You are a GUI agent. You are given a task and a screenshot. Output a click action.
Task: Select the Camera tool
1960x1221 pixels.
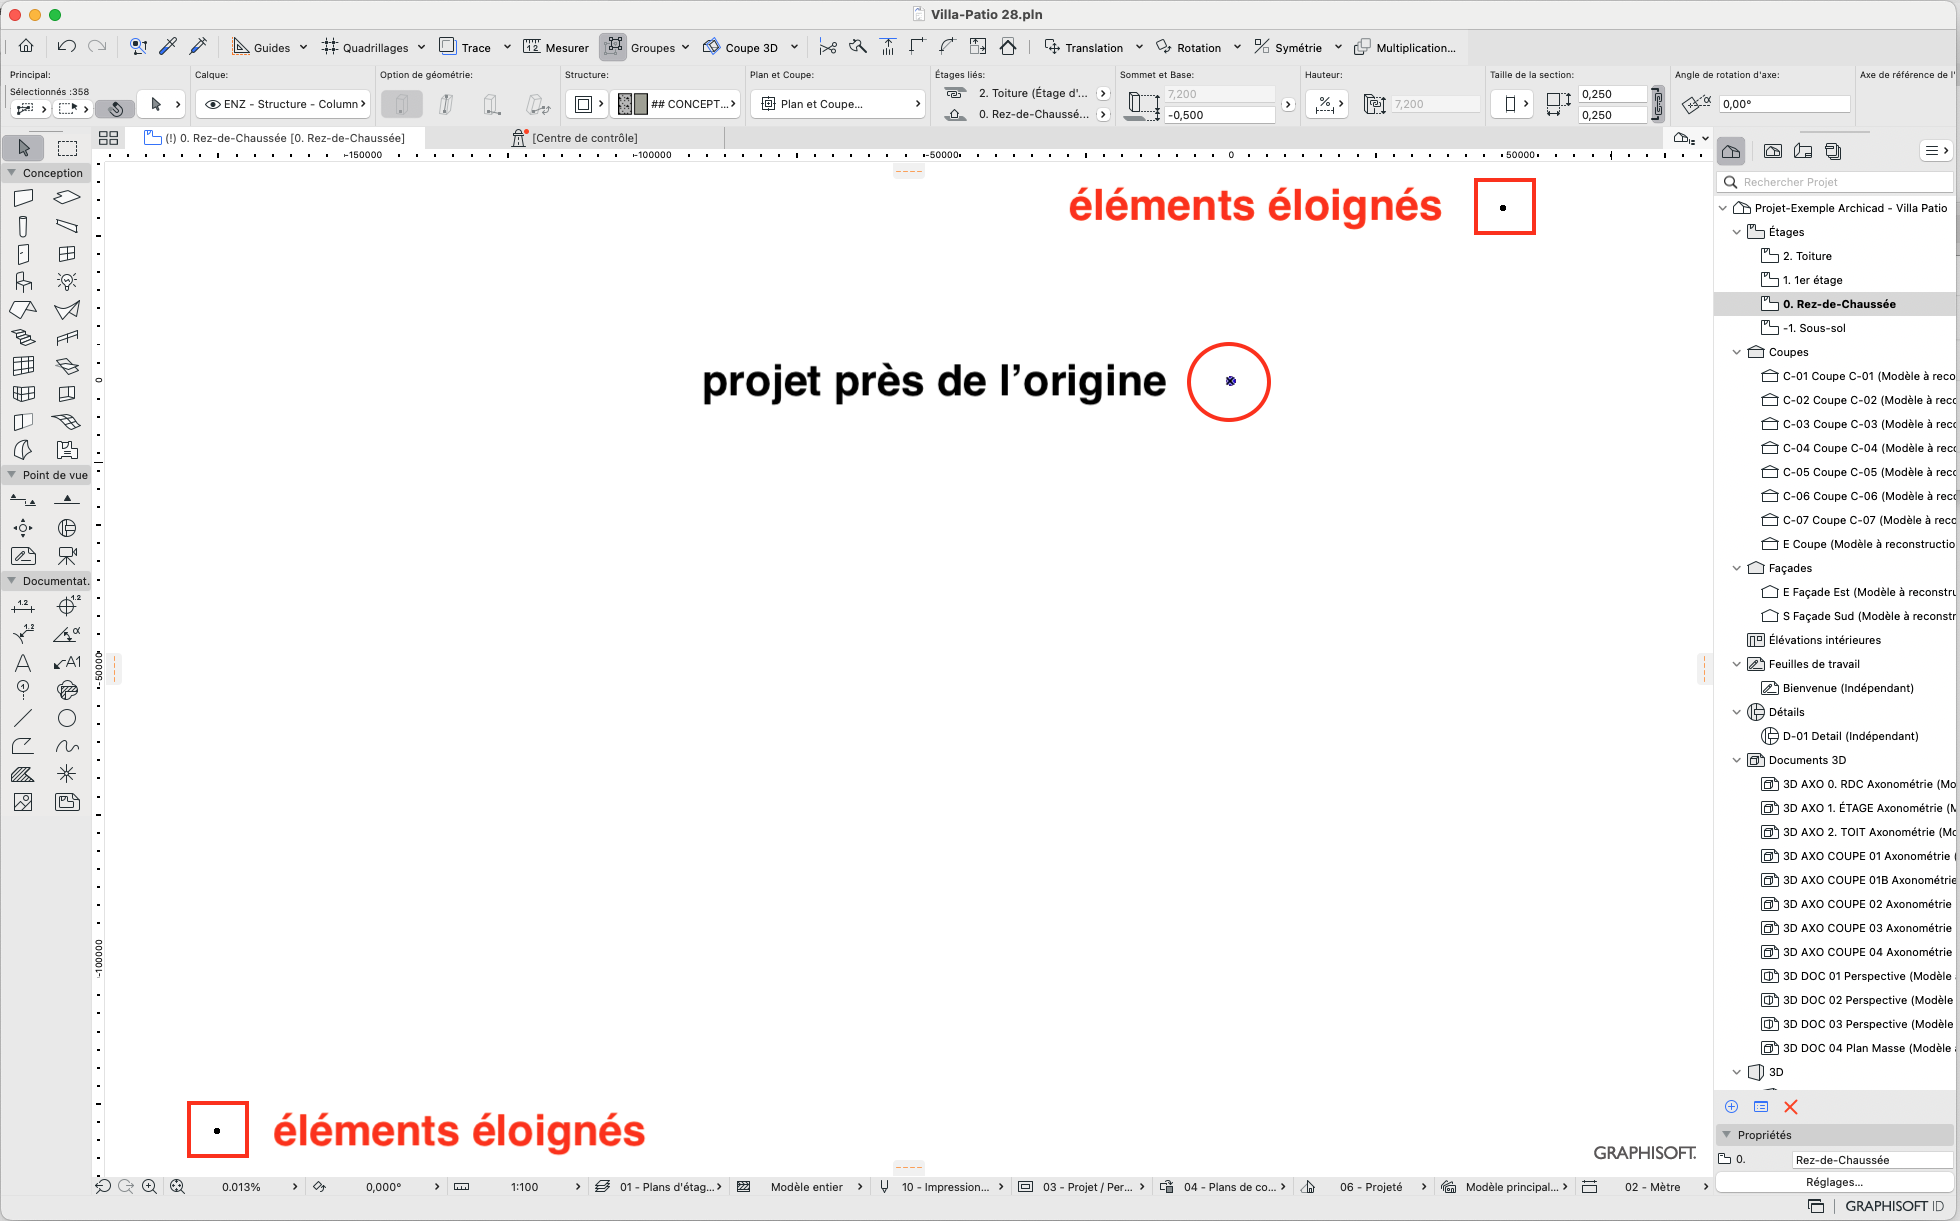(67, 555)
